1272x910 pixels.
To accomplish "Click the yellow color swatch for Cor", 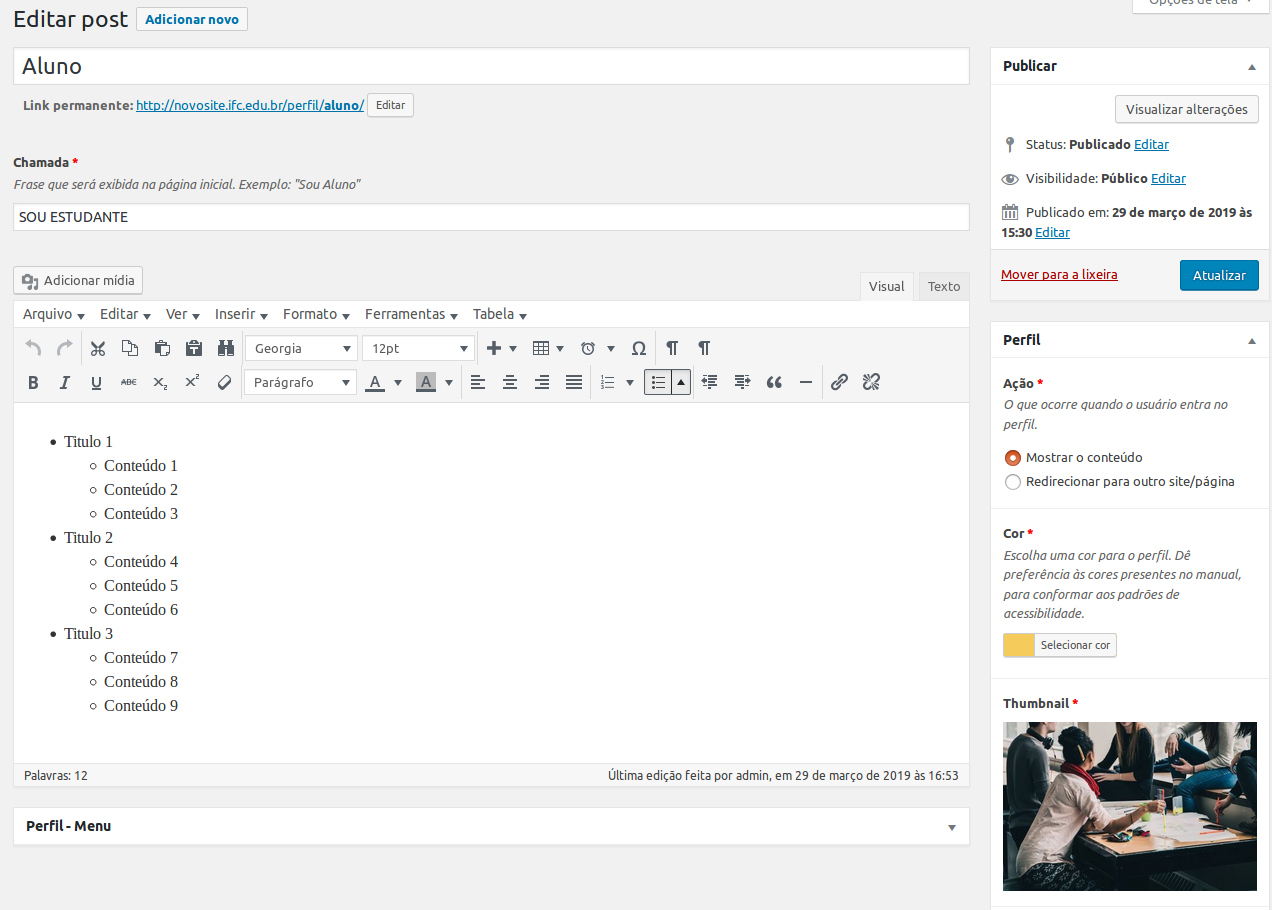I will [x=1018, y=645].
